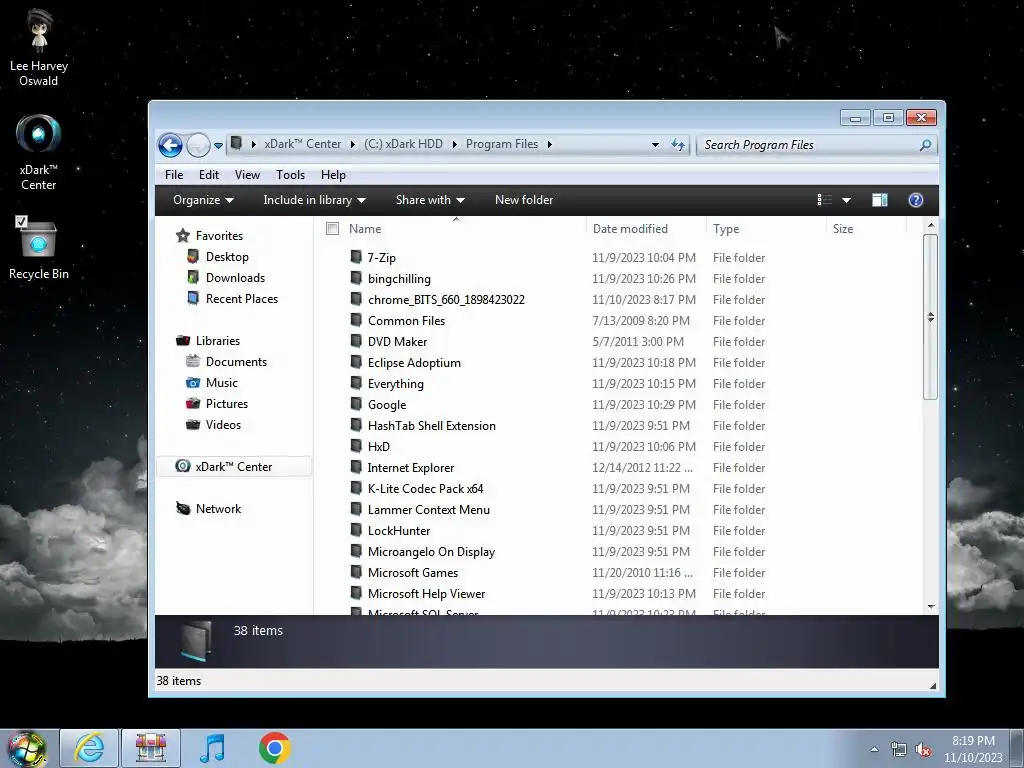Screen dimensions: 1024x768
Task: Click the file list scroll up arrow
Action: (x=931, y=225)
